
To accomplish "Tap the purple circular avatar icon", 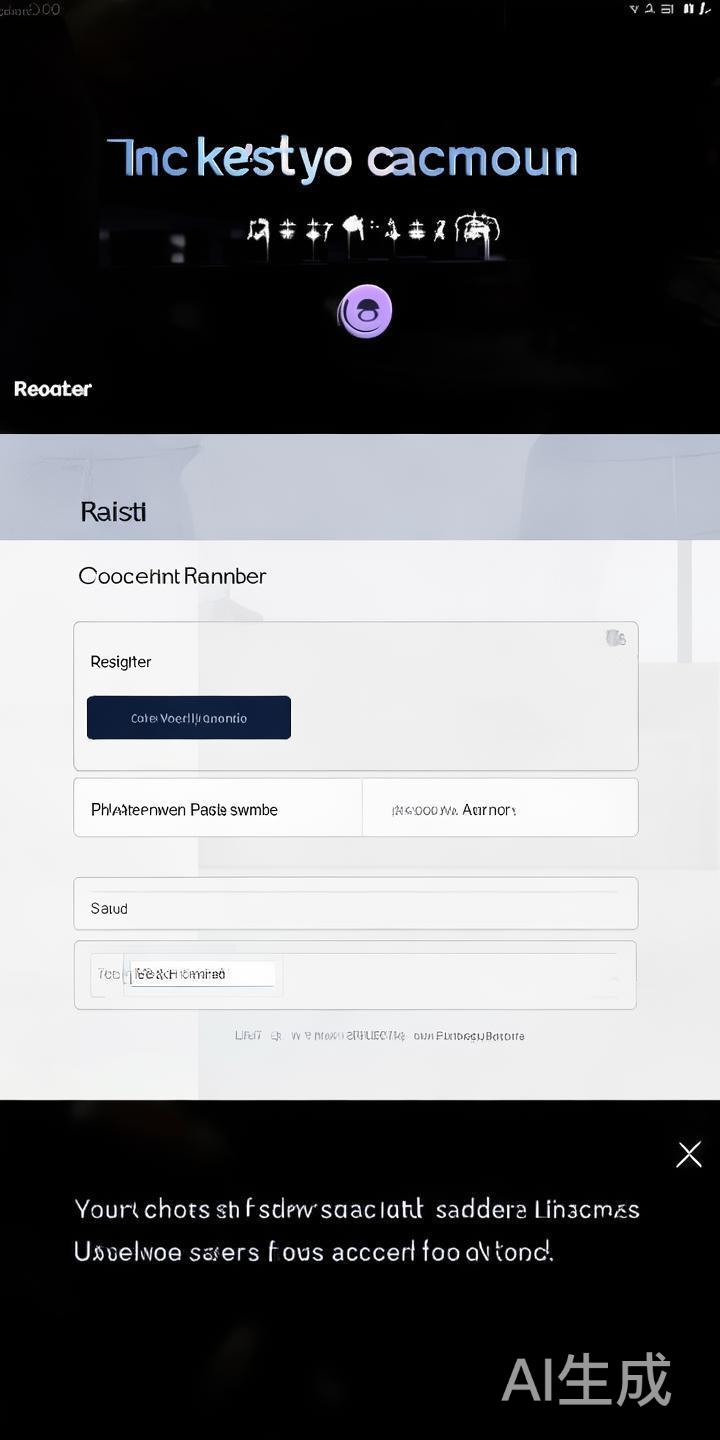I will tap(365, 311).
